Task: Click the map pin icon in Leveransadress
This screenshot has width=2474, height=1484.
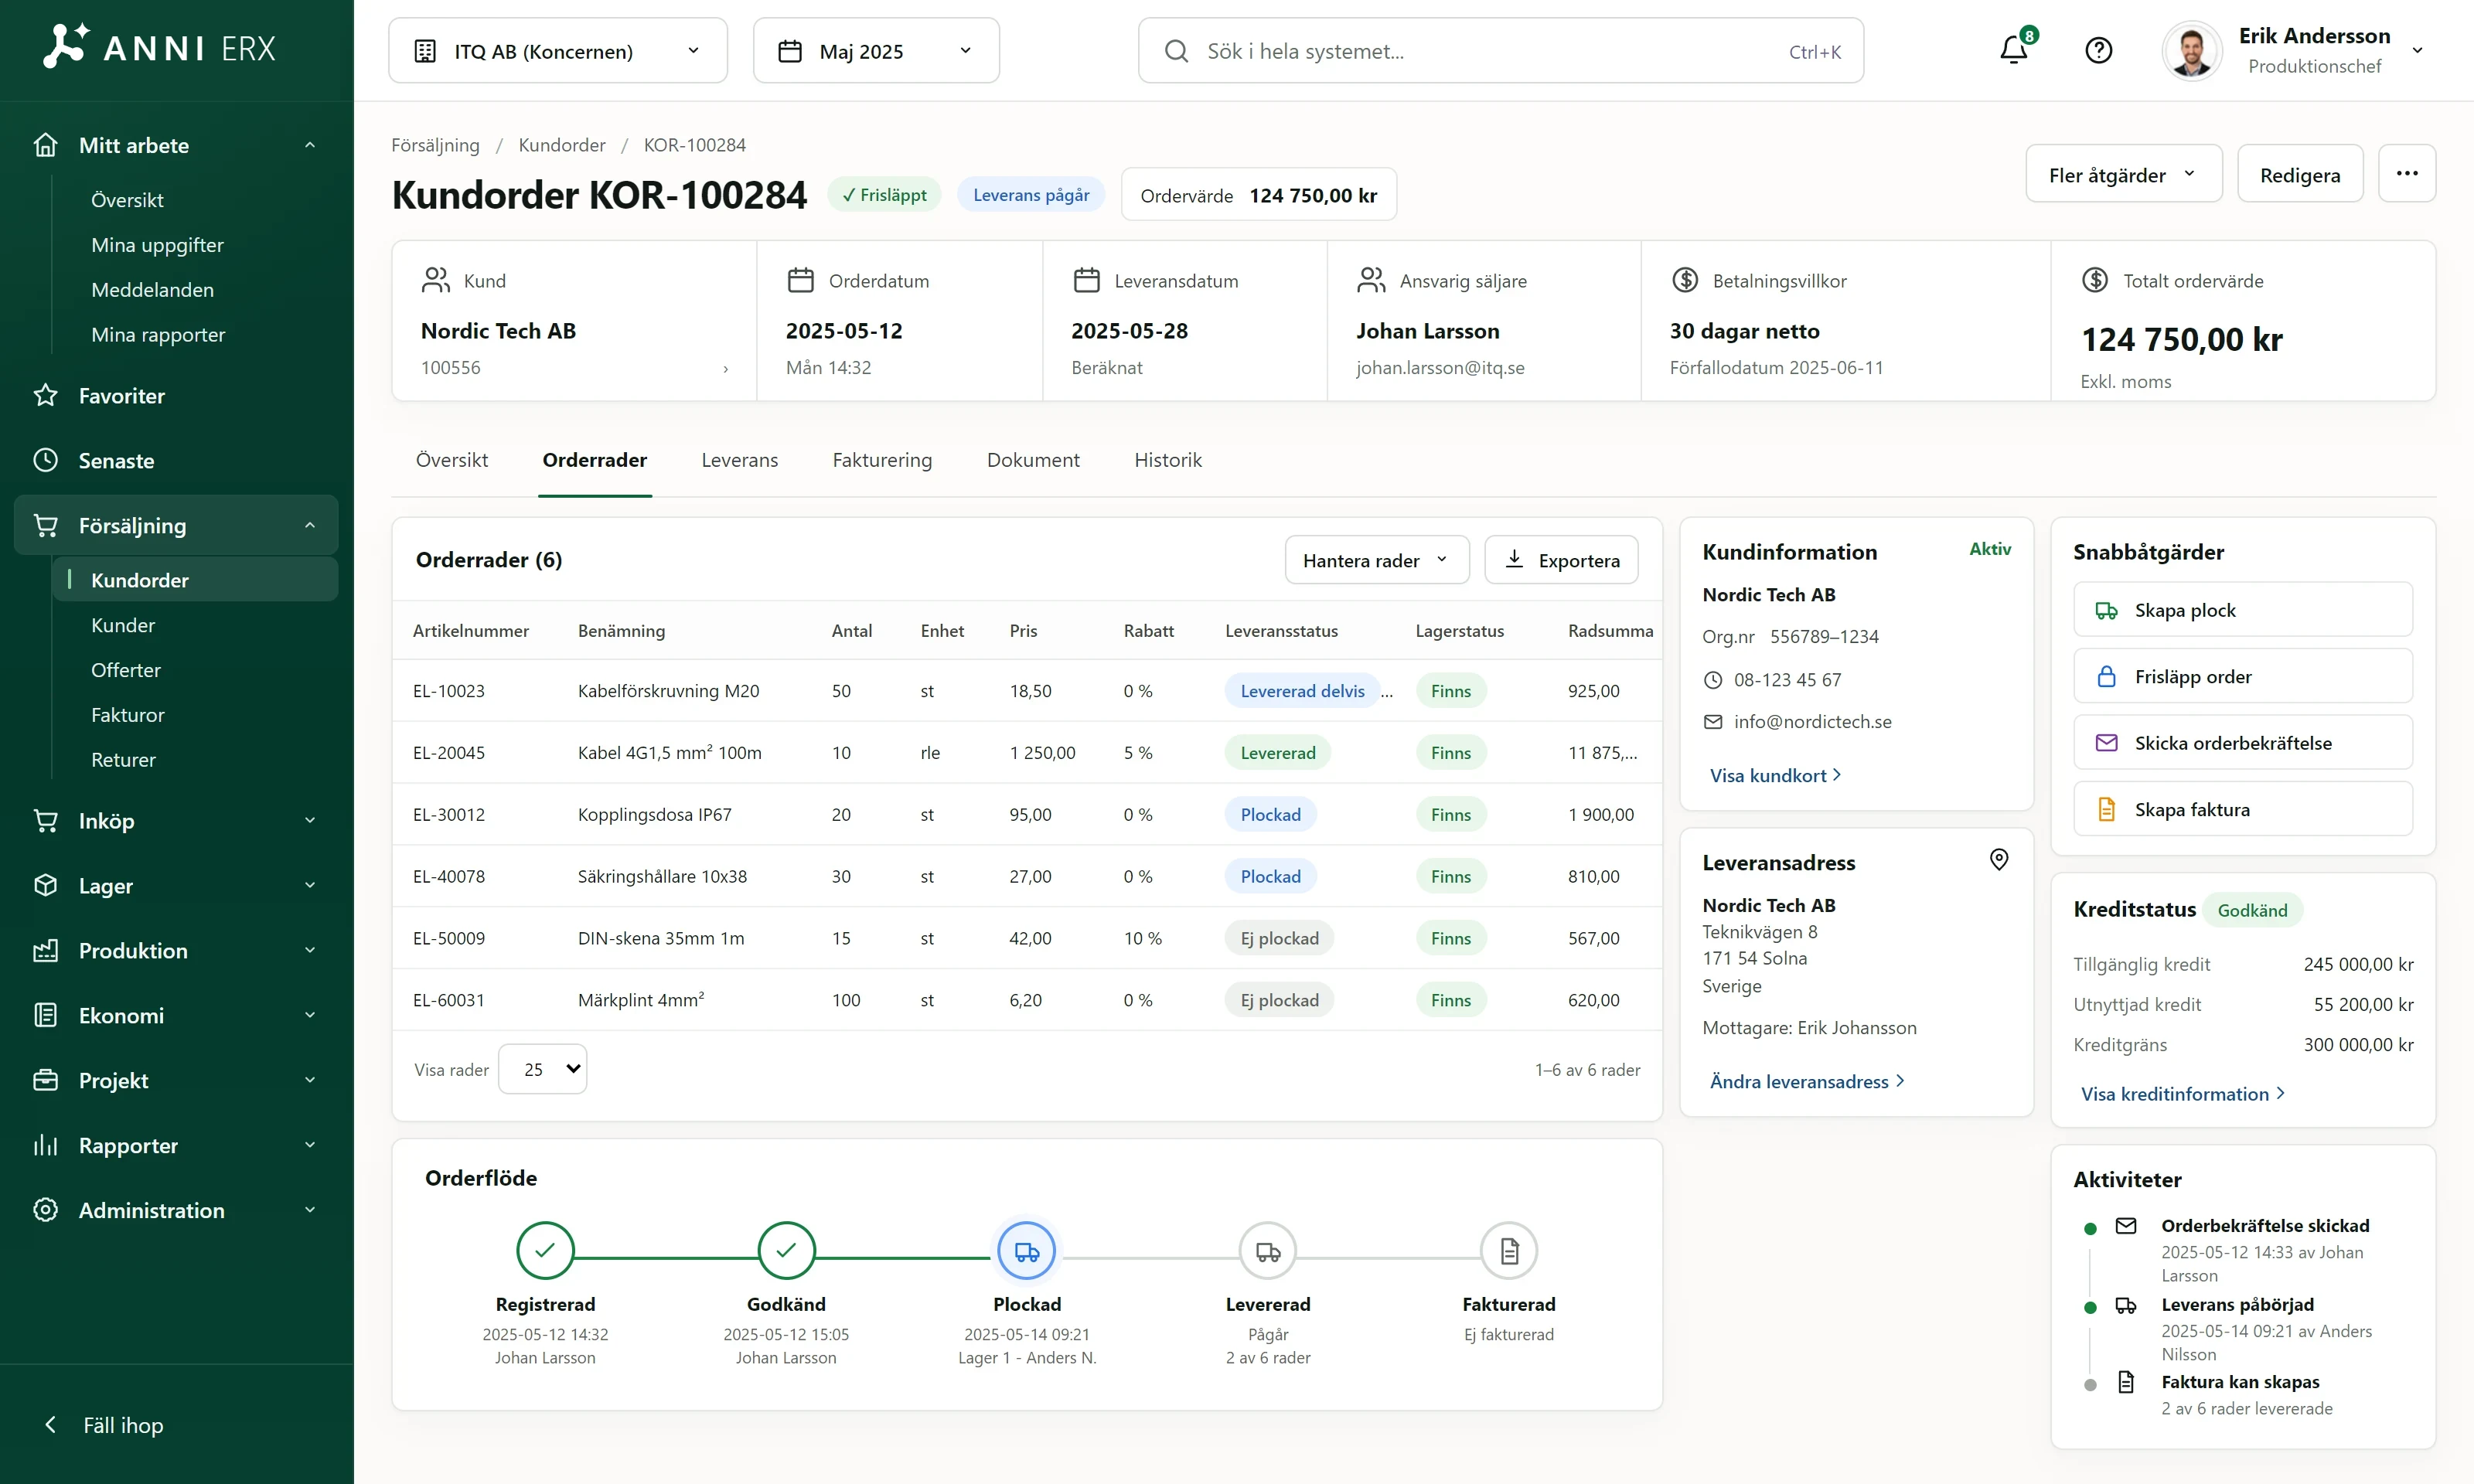Action: pyautogui.click(x=1998, y=860)
